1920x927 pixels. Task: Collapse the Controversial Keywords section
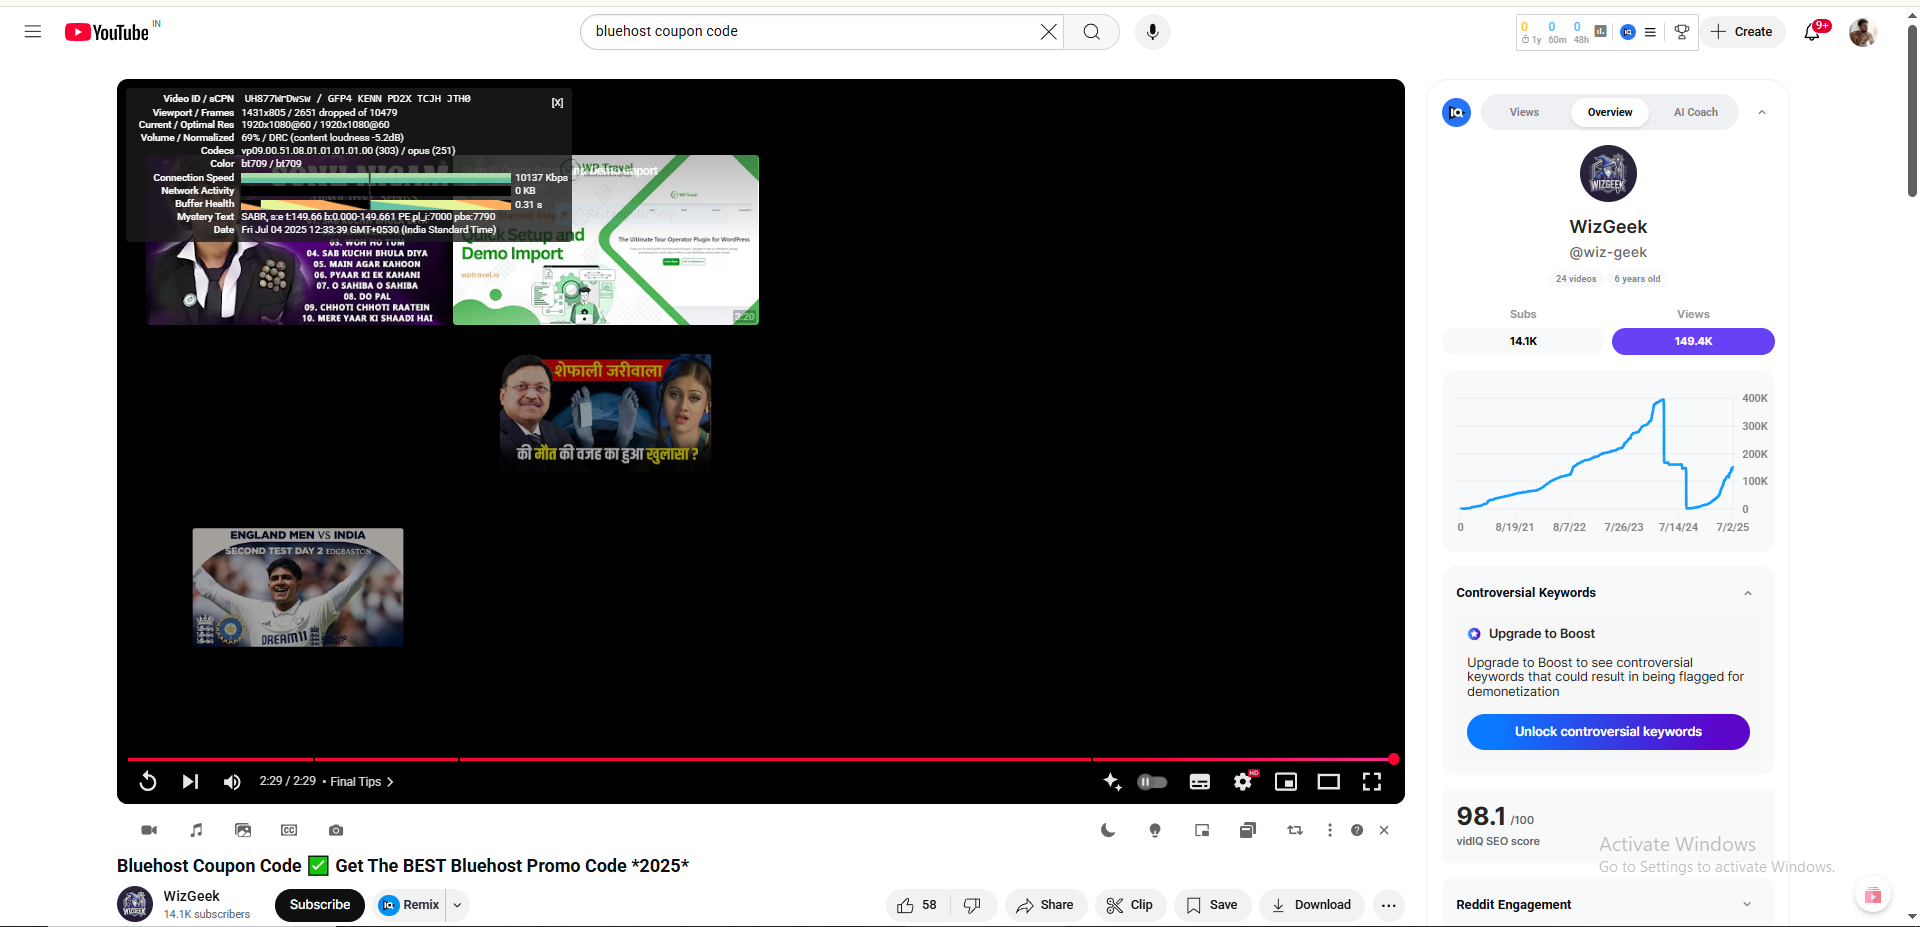tap(1748, 593)
